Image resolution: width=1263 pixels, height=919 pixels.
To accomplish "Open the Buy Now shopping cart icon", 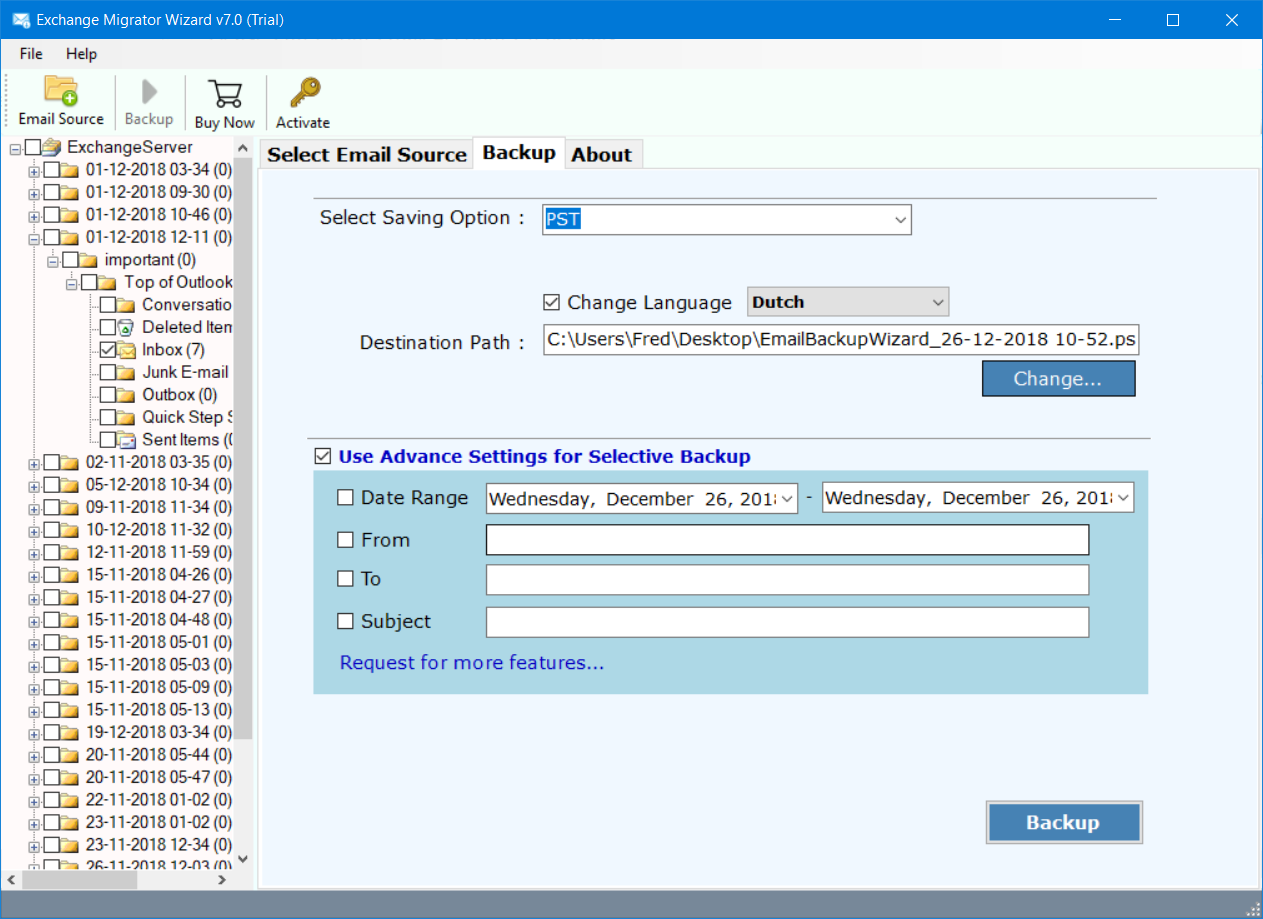I will click(x=225, y=94).
